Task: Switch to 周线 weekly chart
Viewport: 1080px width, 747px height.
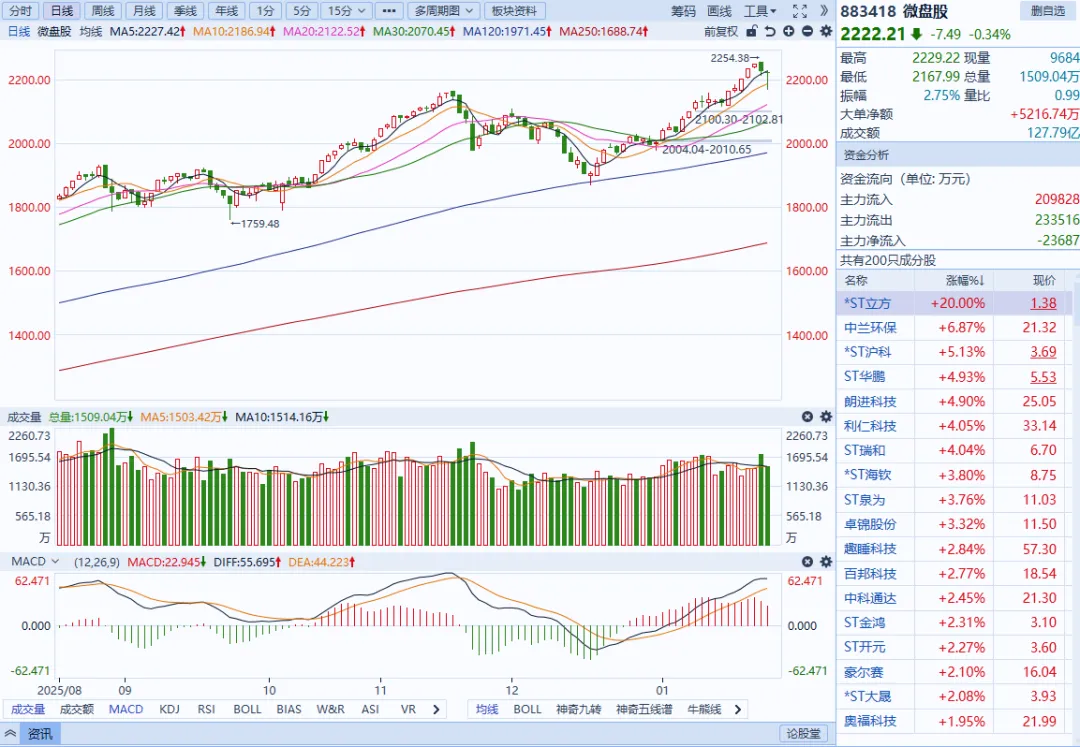Action: click(103, 11)
